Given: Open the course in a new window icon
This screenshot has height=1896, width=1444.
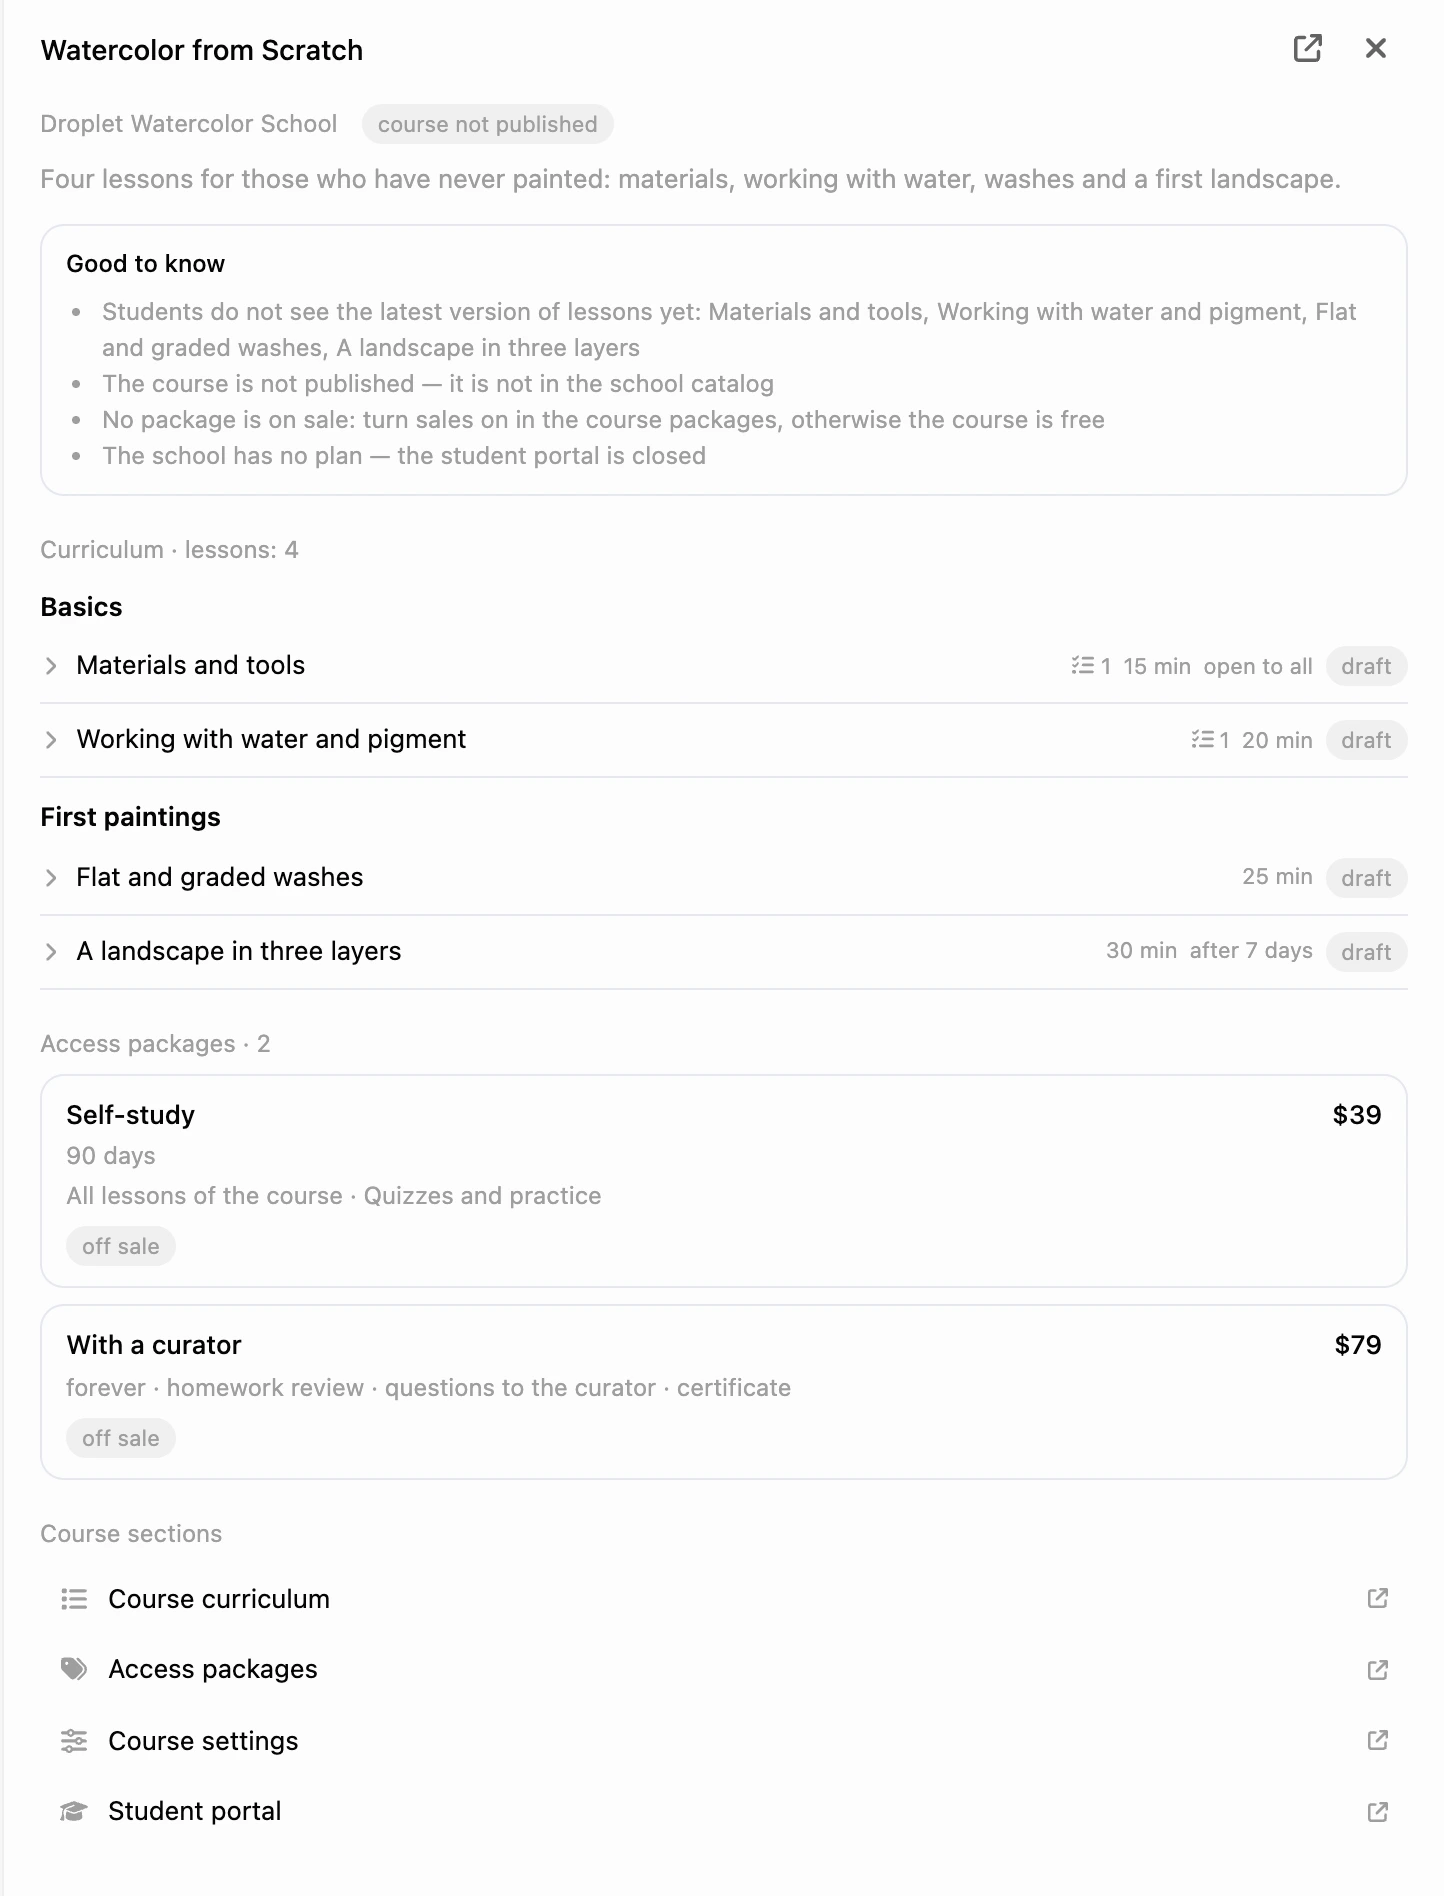Looking at the screenshot, I should tap(1308, 48).
